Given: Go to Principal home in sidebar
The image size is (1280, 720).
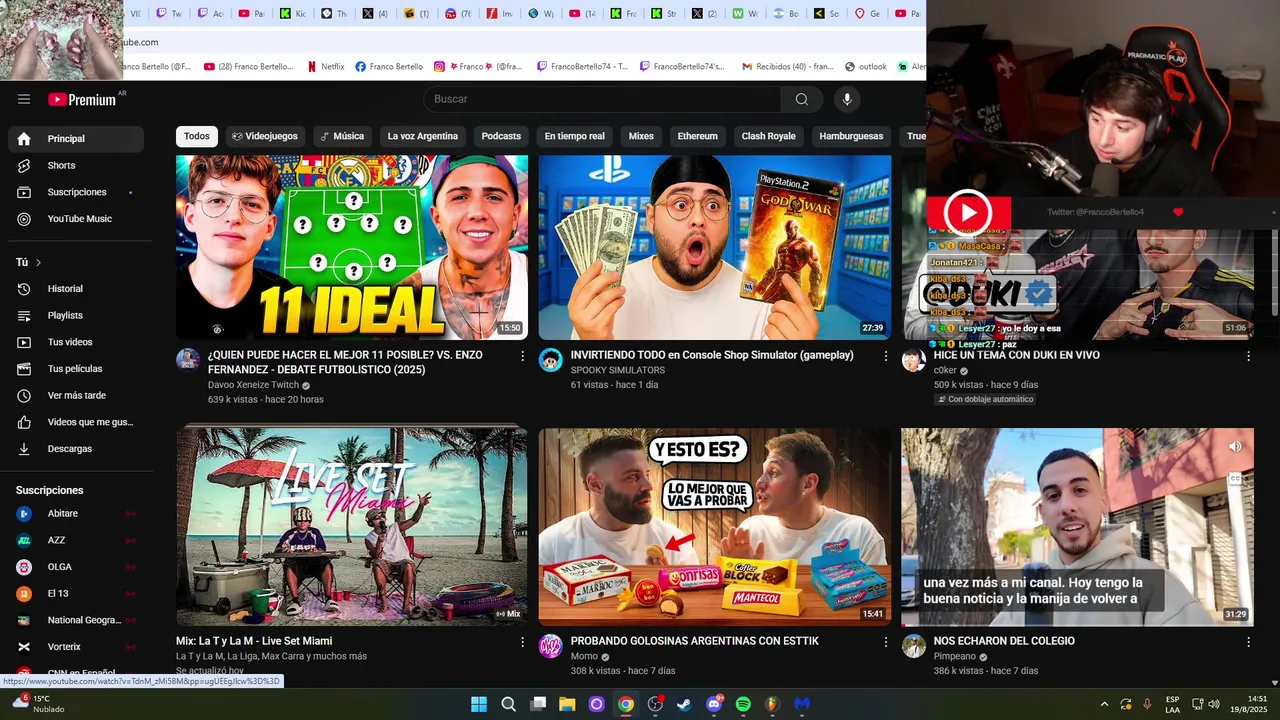Looking at the screenshot, I should coord(76,139).
